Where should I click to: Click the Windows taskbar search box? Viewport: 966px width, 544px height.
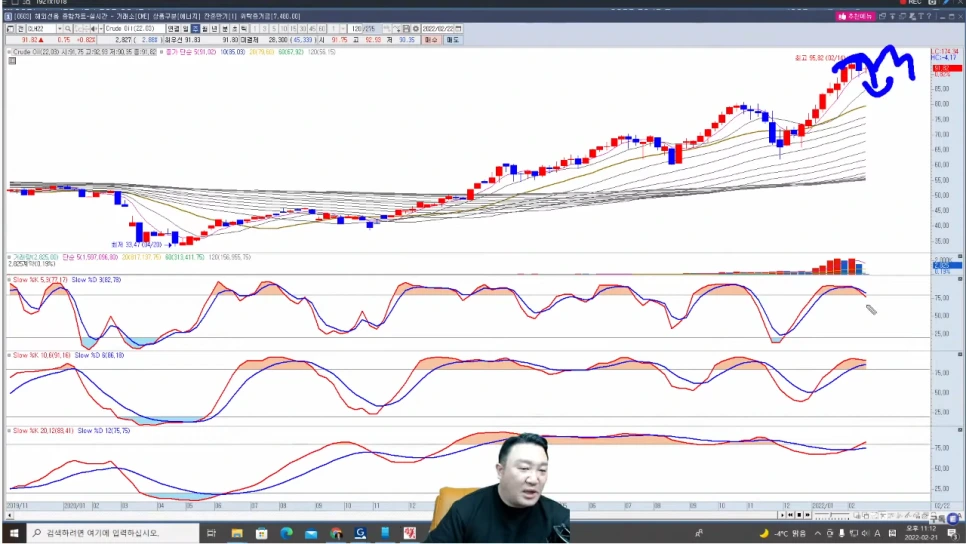click(x=114, y=533)
